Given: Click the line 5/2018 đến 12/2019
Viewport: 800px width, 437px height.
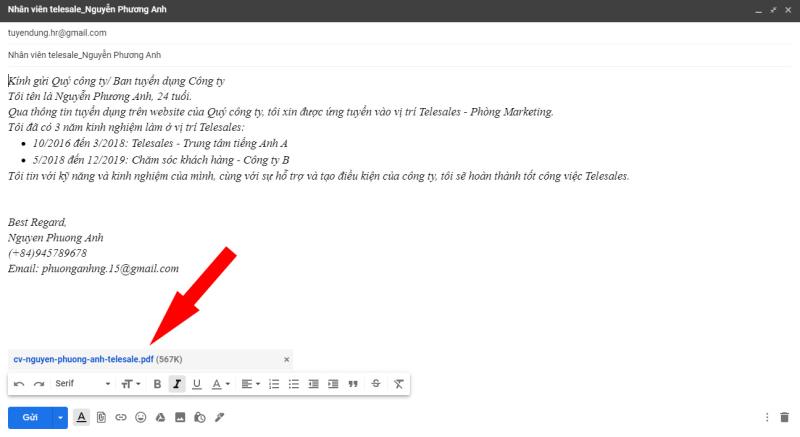Looking at the screenshot, I should pyautogui.click(x=161, y=160).
